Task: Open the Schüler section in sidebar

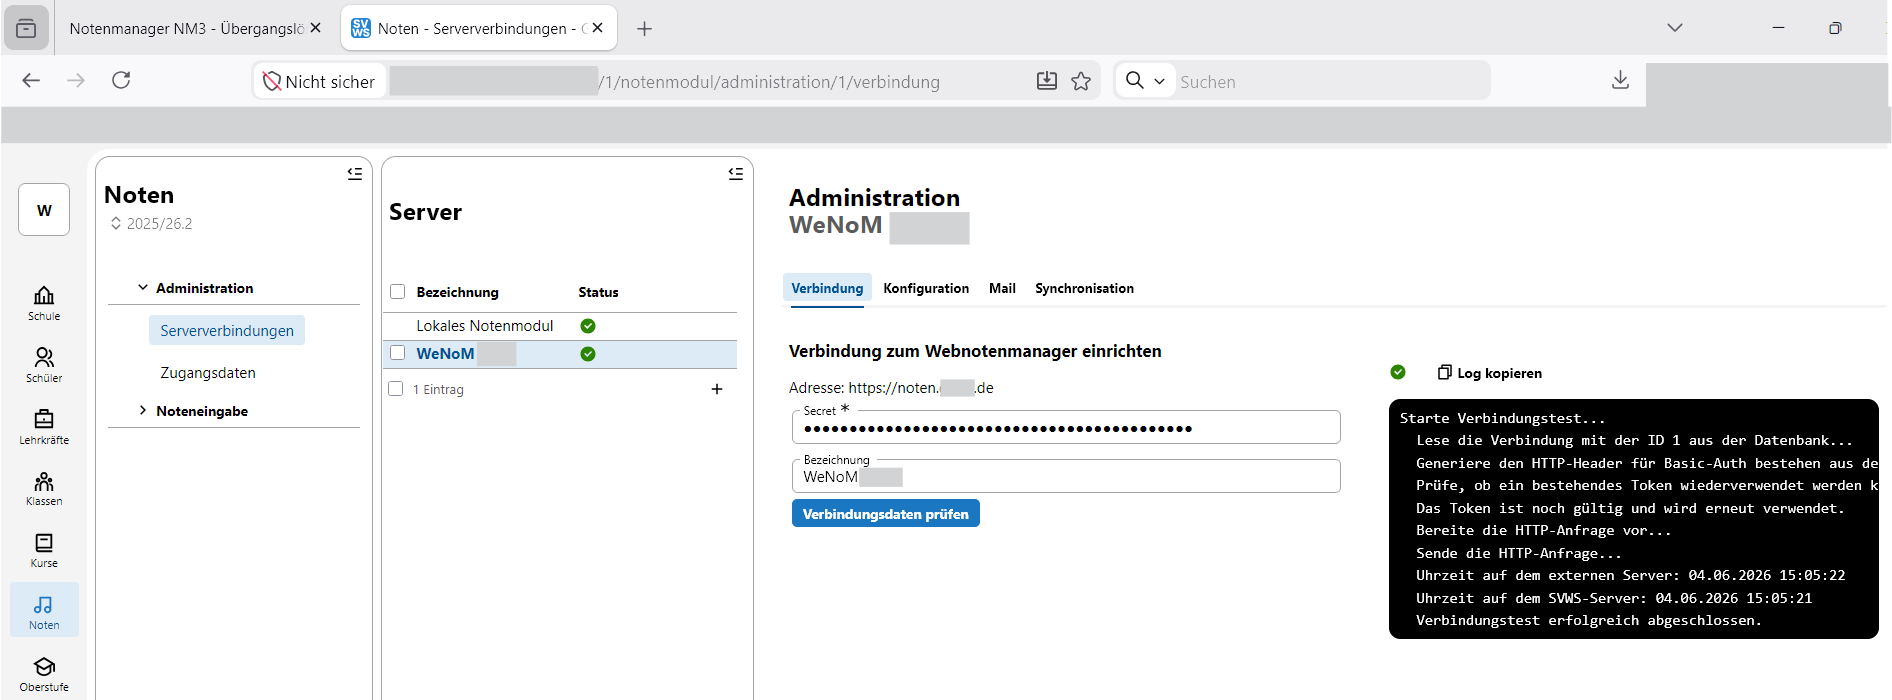Action: 44,365
